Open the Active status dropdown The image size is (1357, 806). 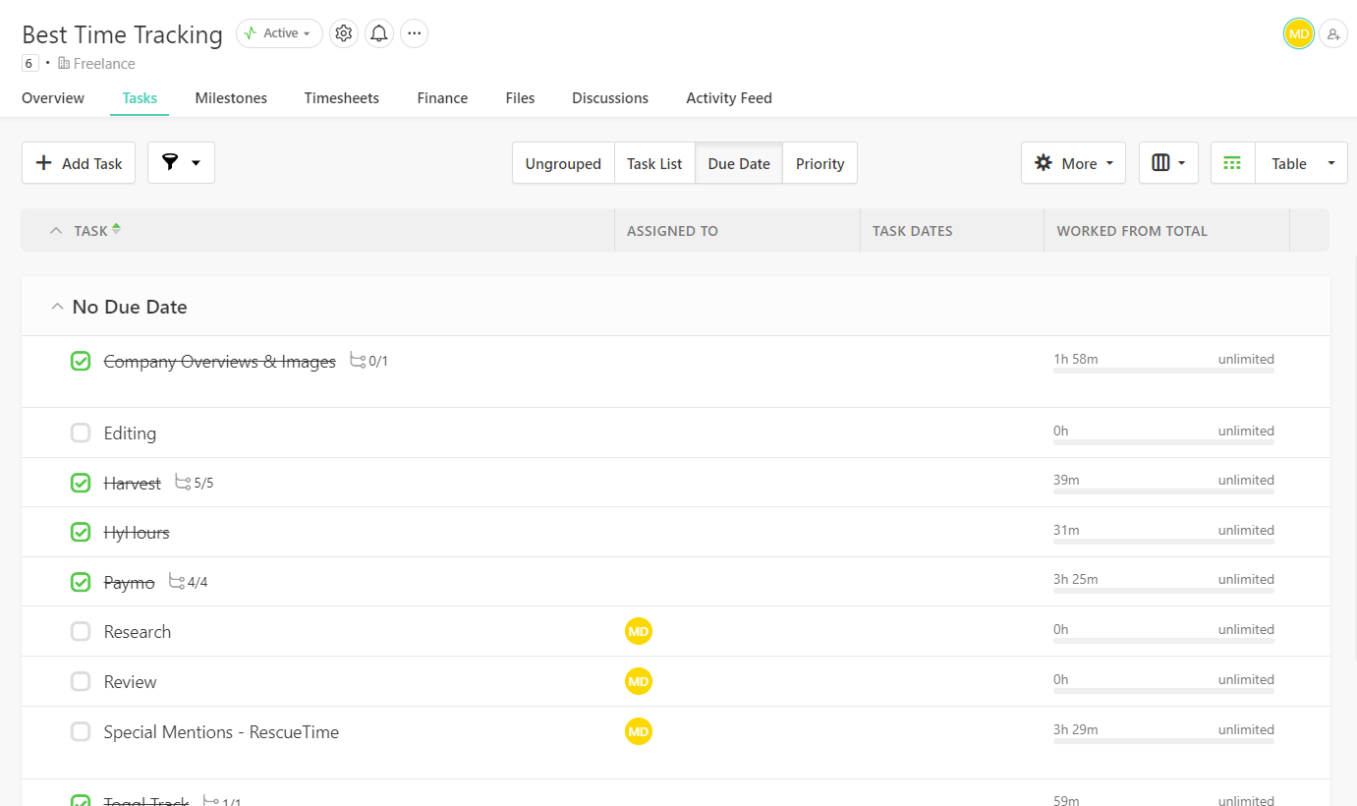pyautogui.click(x=279, y=33)
